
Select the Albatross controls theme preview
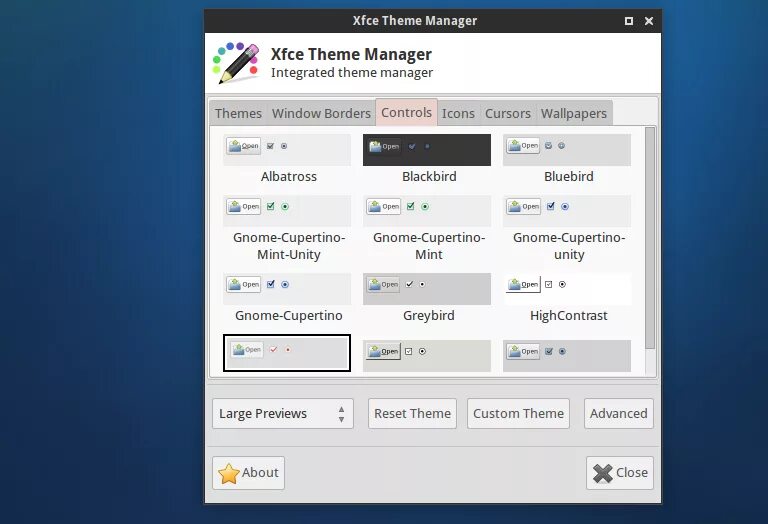point(287,150)
